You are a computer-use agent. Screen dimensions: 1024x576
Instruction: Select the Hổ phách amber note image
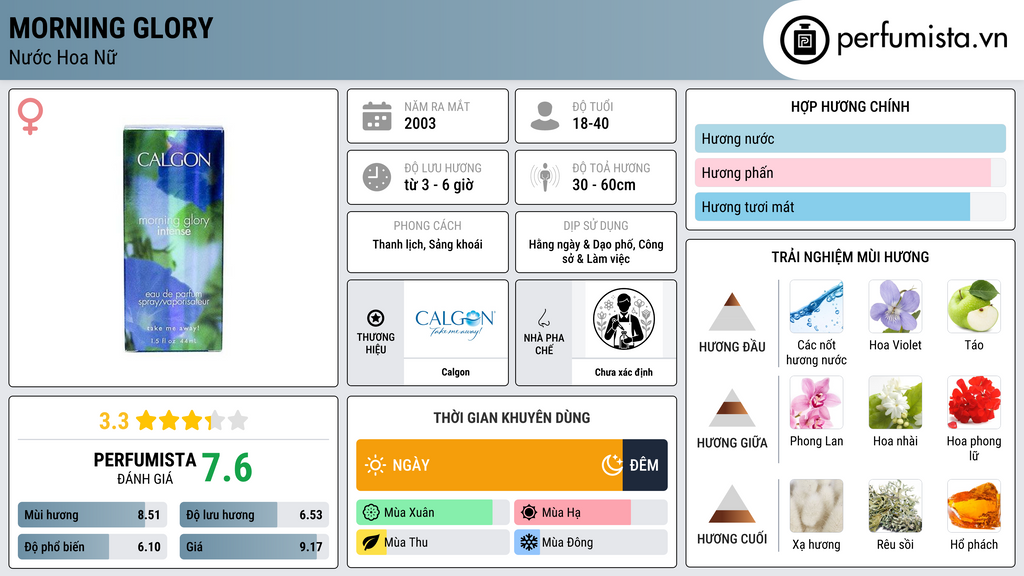coord(974,506)
